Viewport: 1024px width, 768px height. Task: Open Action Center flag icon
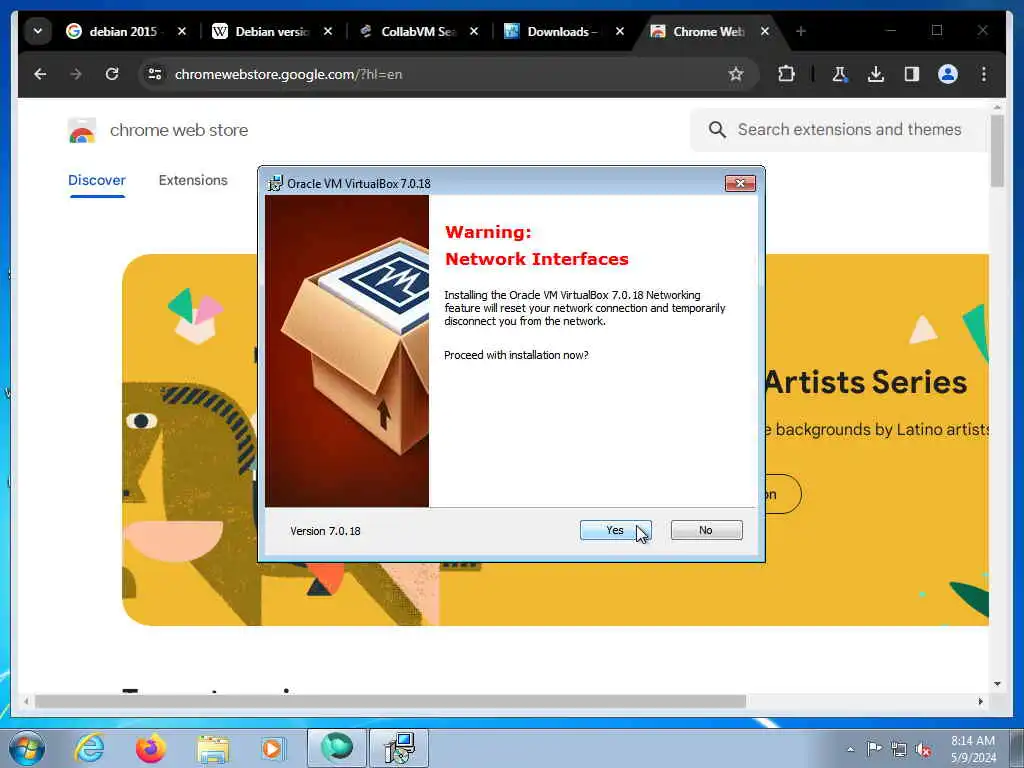coord(874,749)
